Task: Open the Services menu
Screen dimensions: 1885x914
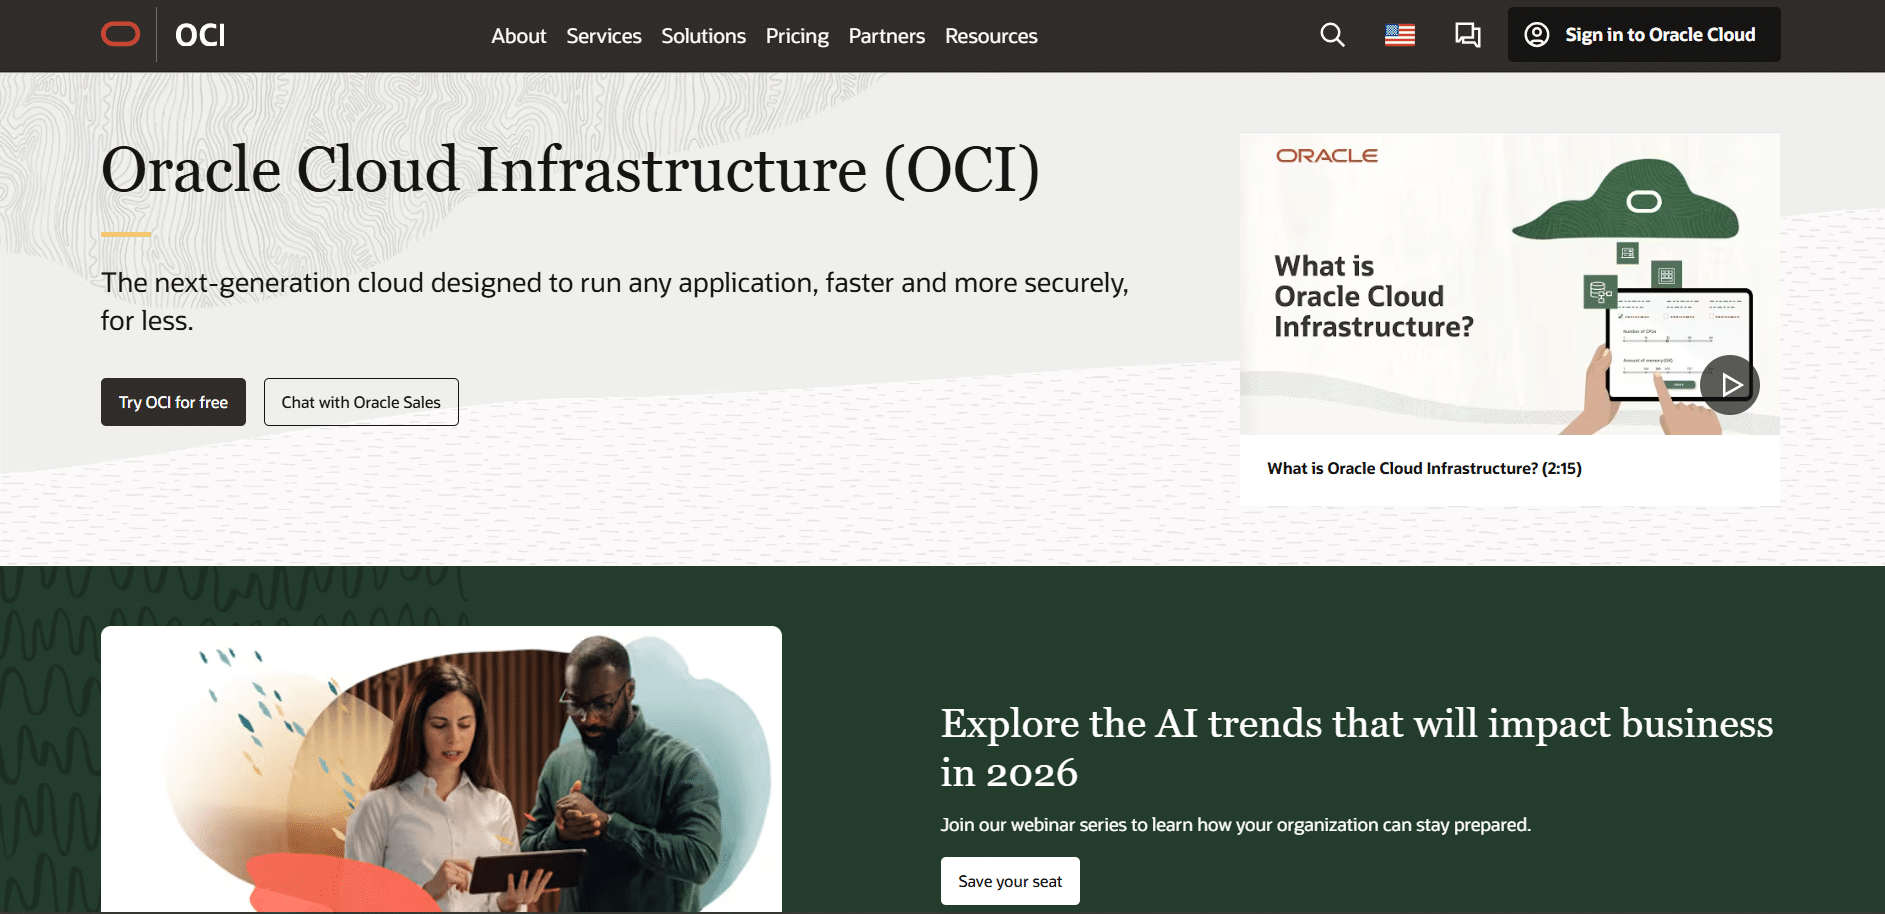Action: (603, 36)
